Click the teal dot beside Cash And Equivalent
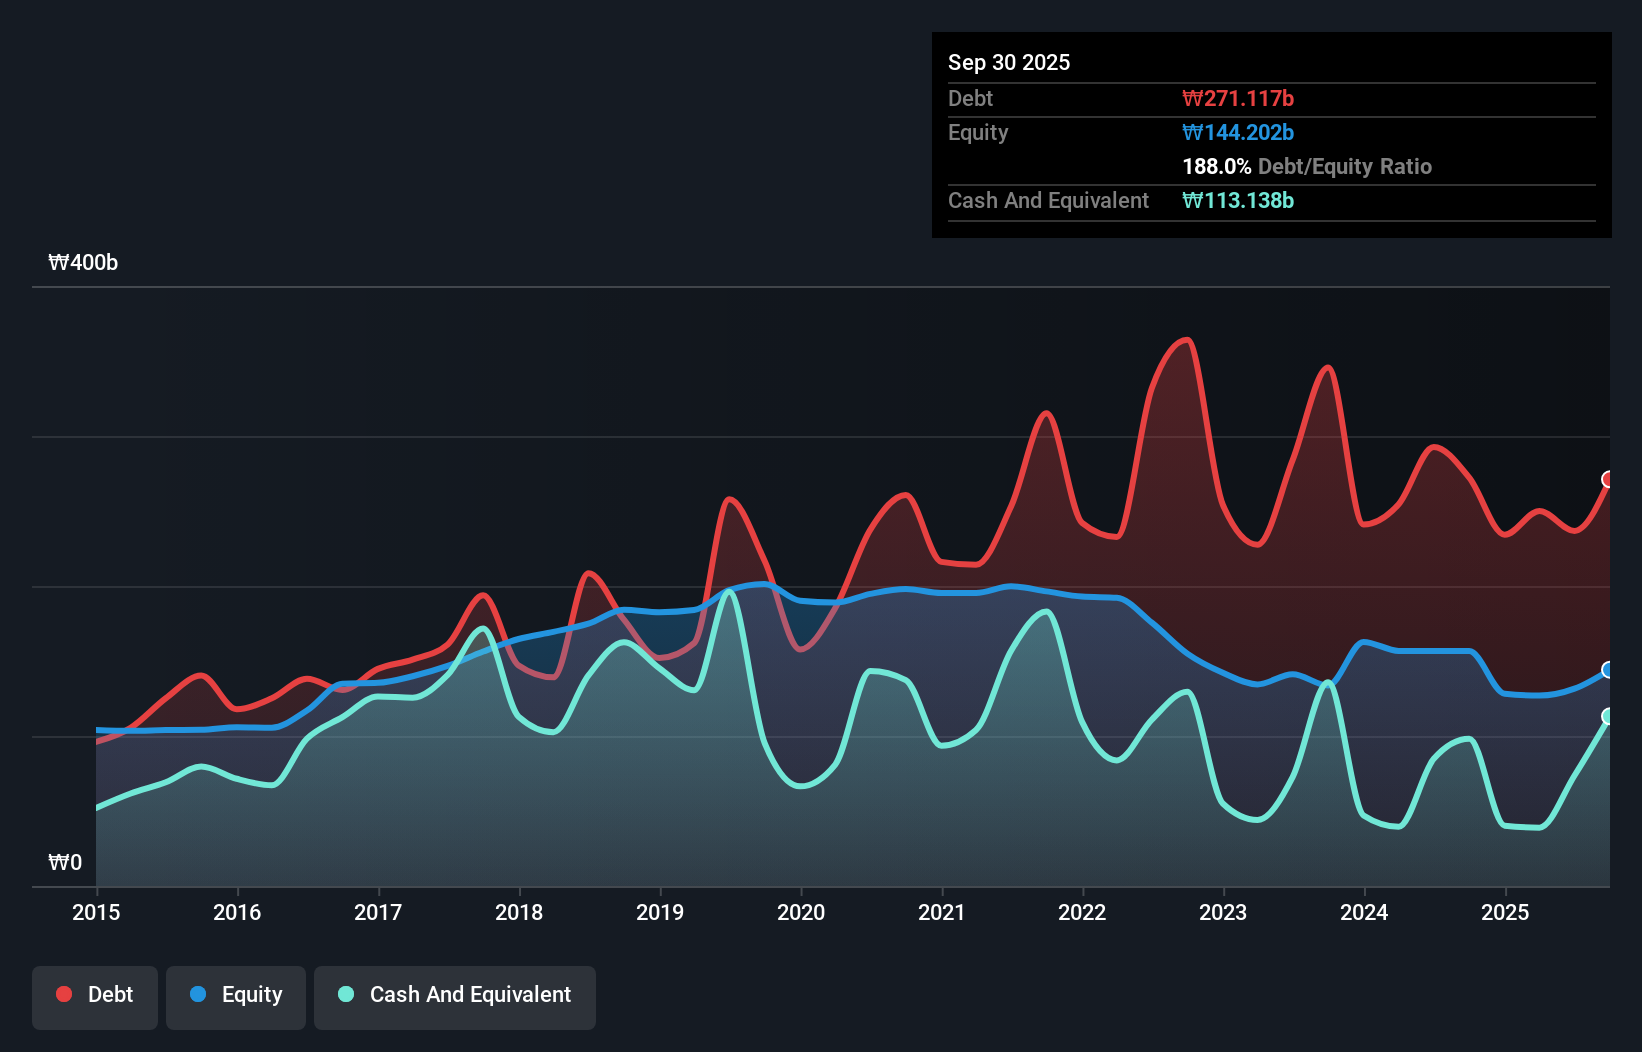 click(344, 994)
